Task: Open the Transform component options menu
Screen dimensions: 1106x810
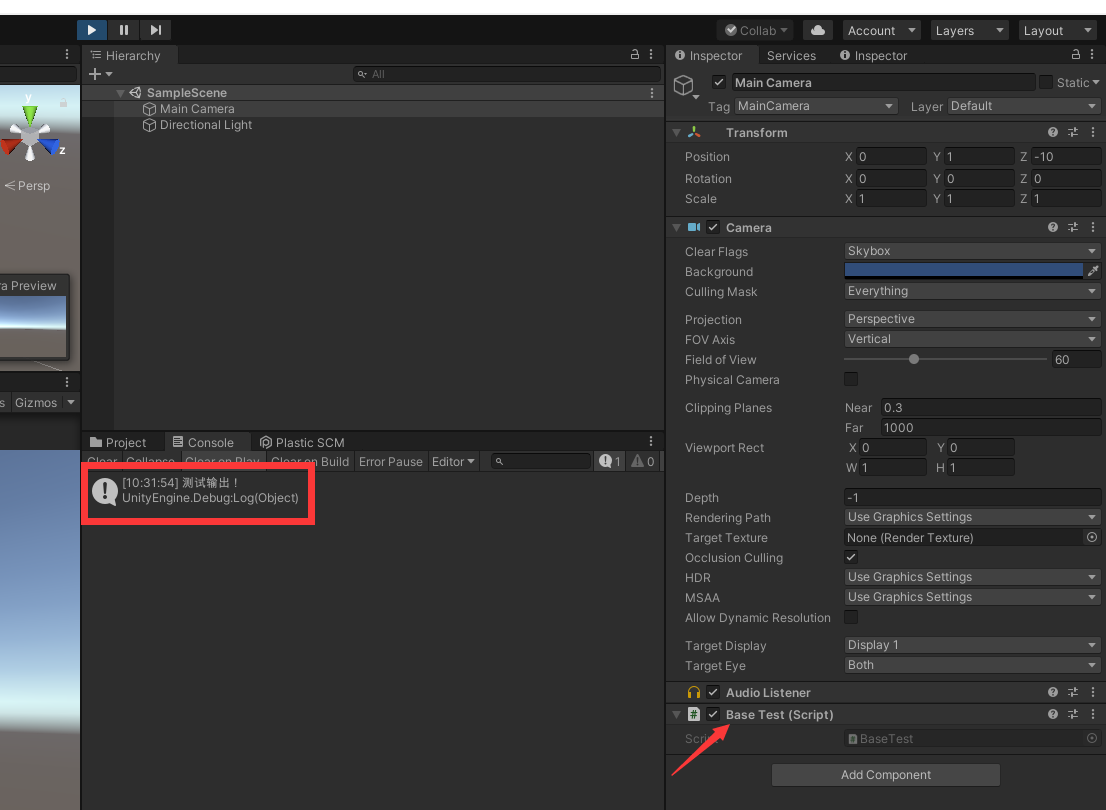Action: coord(1093,132)
